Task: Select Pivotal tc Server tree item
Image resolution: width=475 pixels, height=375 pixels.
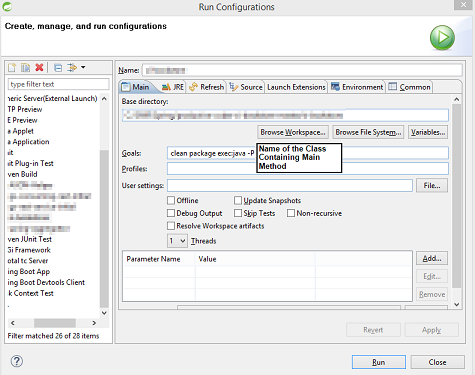Action: [28, 261]
